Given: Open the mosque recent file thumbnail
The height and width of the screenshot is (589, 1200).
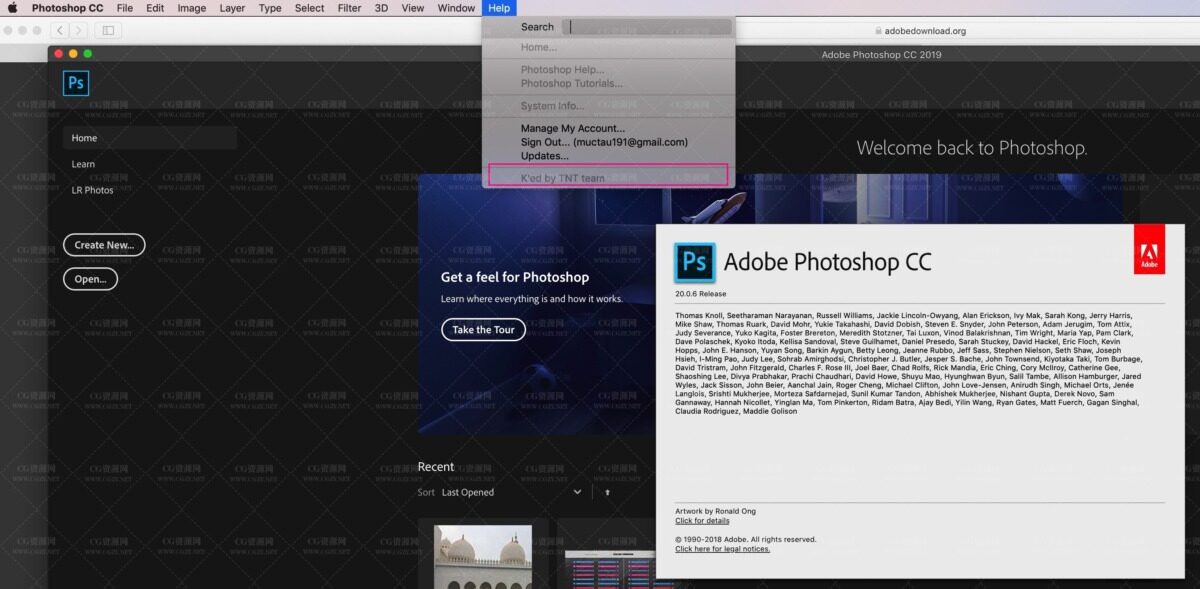Looking at the screenshot, I should [x=483, y=556].
